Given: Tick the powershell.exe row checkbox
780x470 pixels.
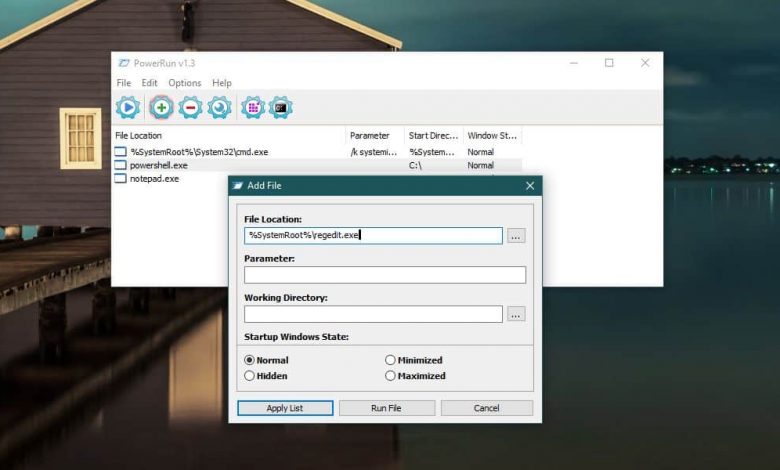Looking at the screenshot, I should point(120,165).
